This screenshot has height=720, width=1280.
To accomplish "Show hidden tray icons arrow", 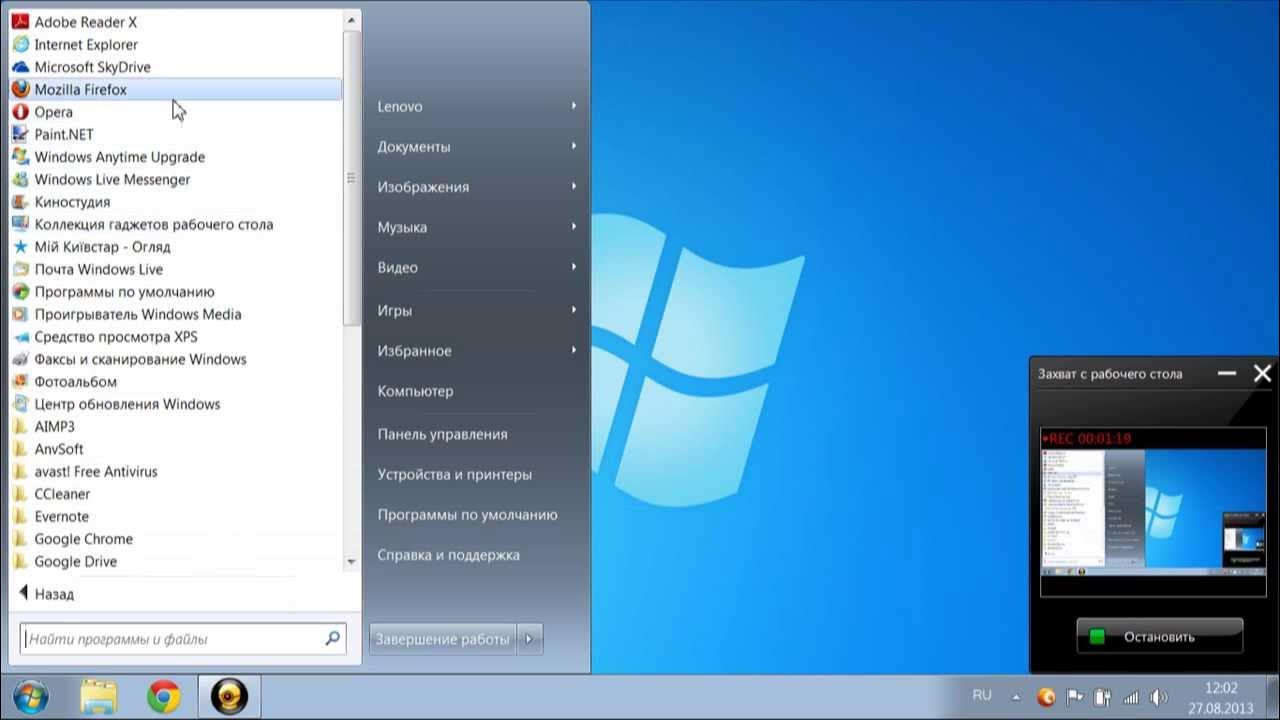I will [1017, 697].
